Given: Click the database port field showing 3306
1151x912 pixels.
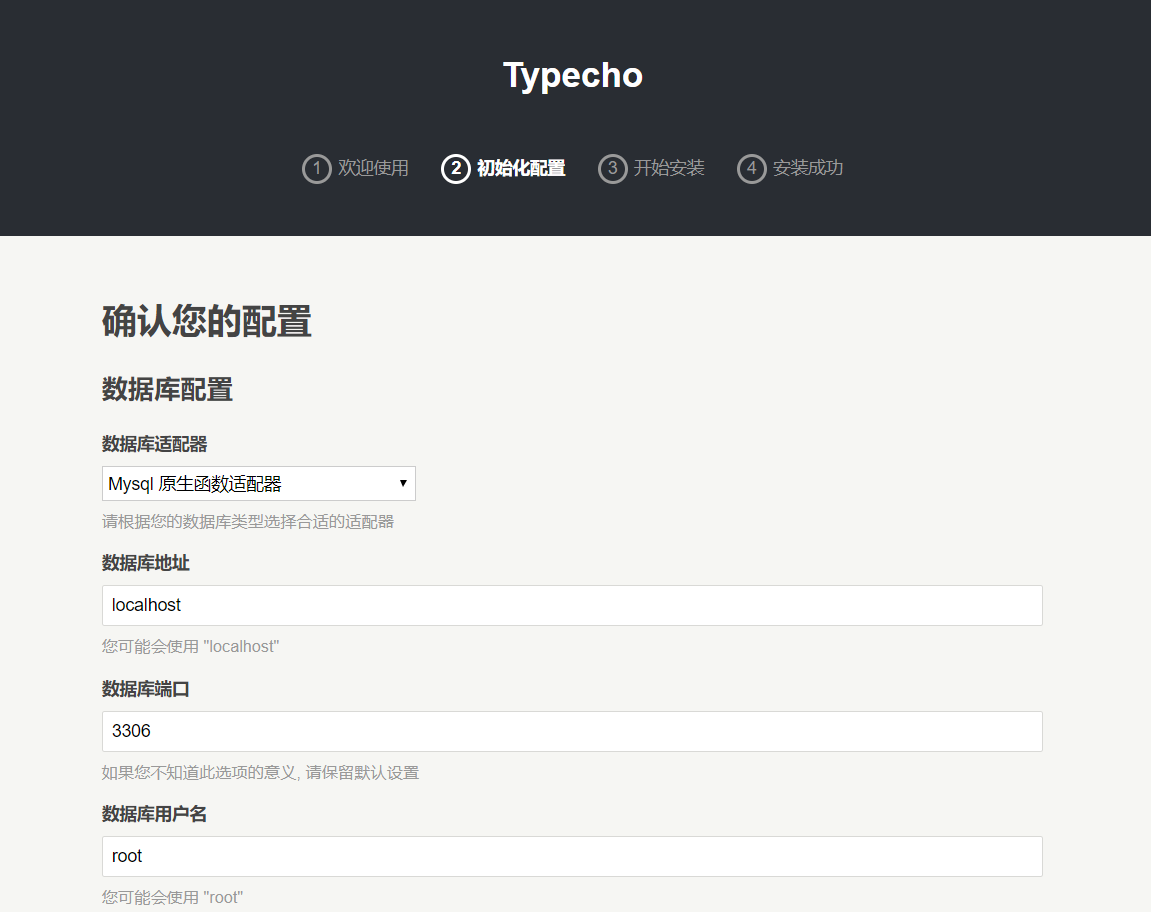Looking at the screenshot, I should pyautogui.click(x=572, y=731).
